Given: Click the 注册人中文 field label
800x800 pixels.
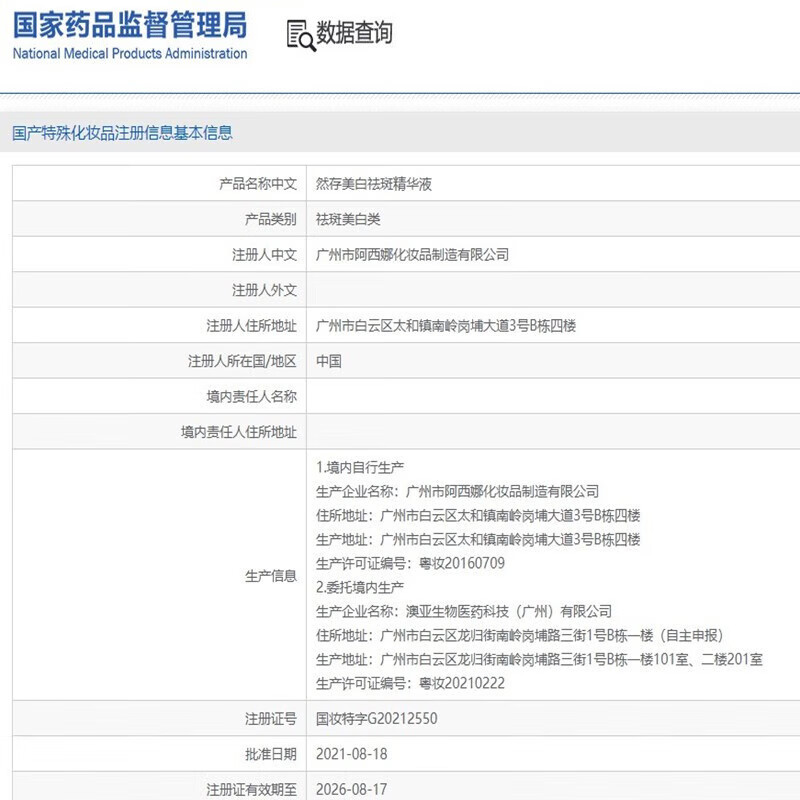Looking at the screenshot, I should point(264,255).
